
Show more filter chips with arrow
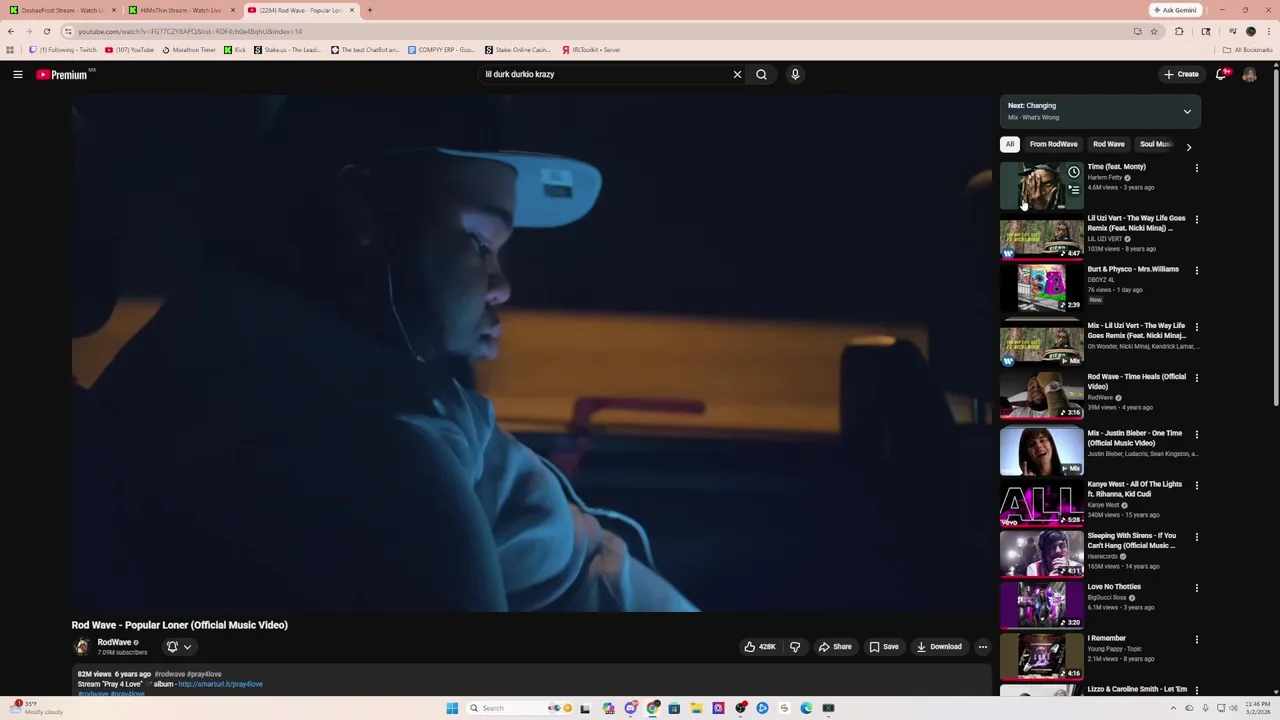point(1188,147)
